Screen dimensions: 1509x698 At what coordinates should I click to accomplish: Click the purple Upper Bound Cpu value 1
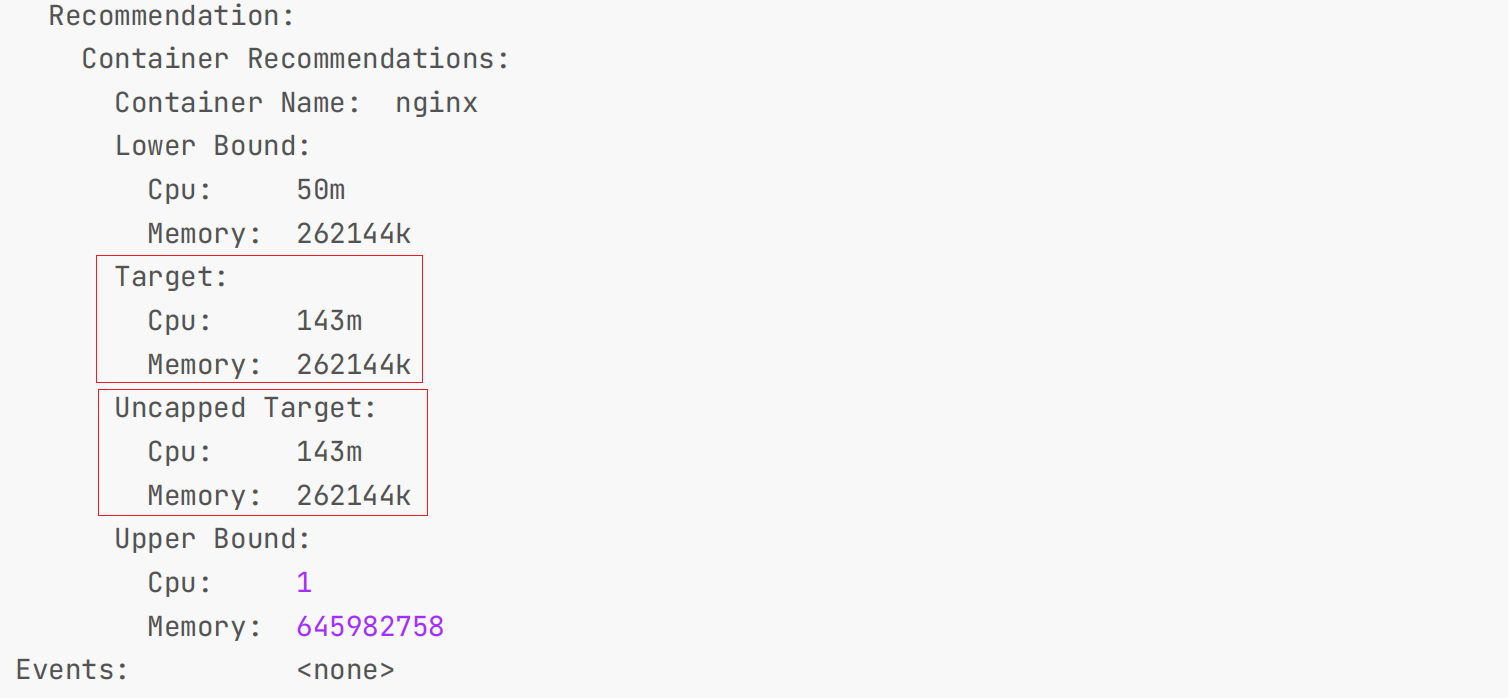(304, 583)
